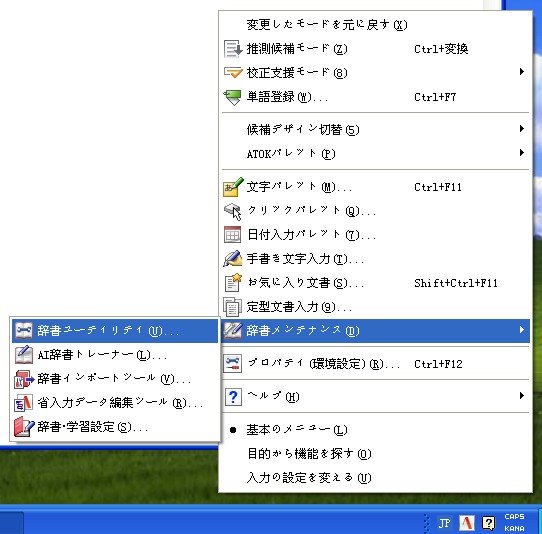
Task: Open 辞書ユーティリティ (U)... submenu entry
Action: (x=115, y=331)
